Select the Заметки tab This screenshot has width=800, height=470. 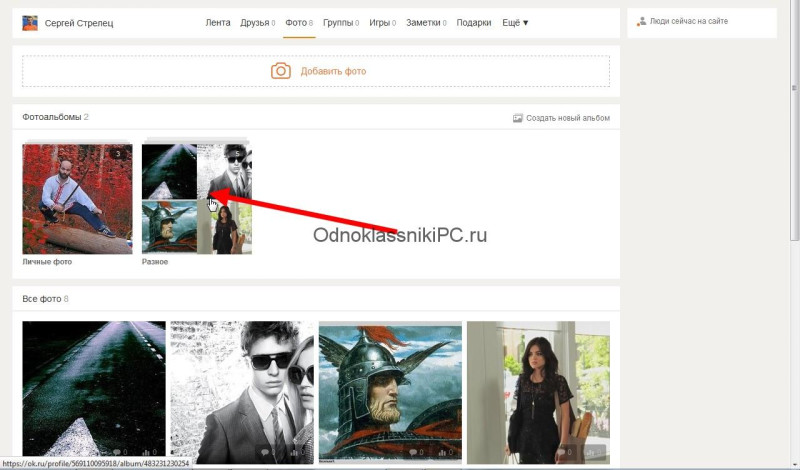click(x=426, y=23)
